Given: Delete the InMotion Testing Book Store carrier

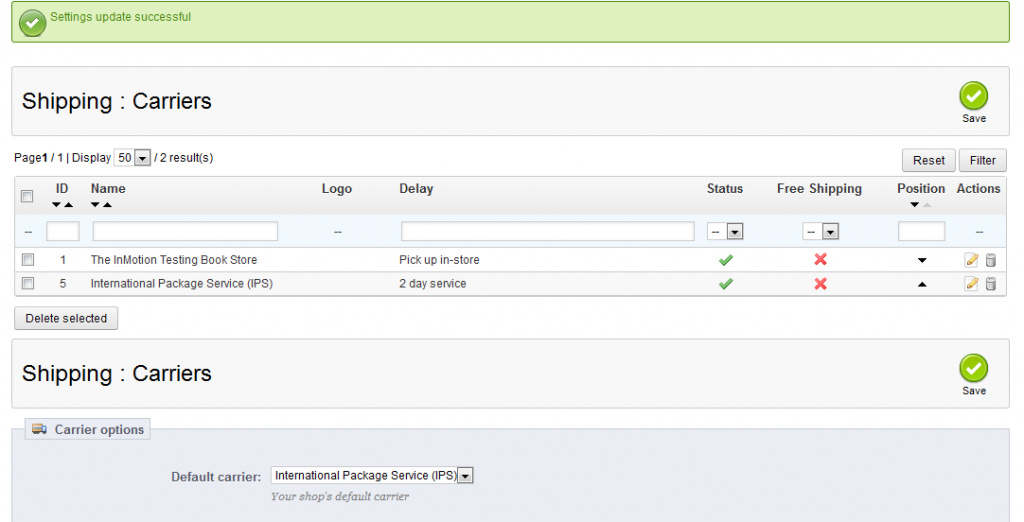Looking at the screenshot, I should click(991, 260).
